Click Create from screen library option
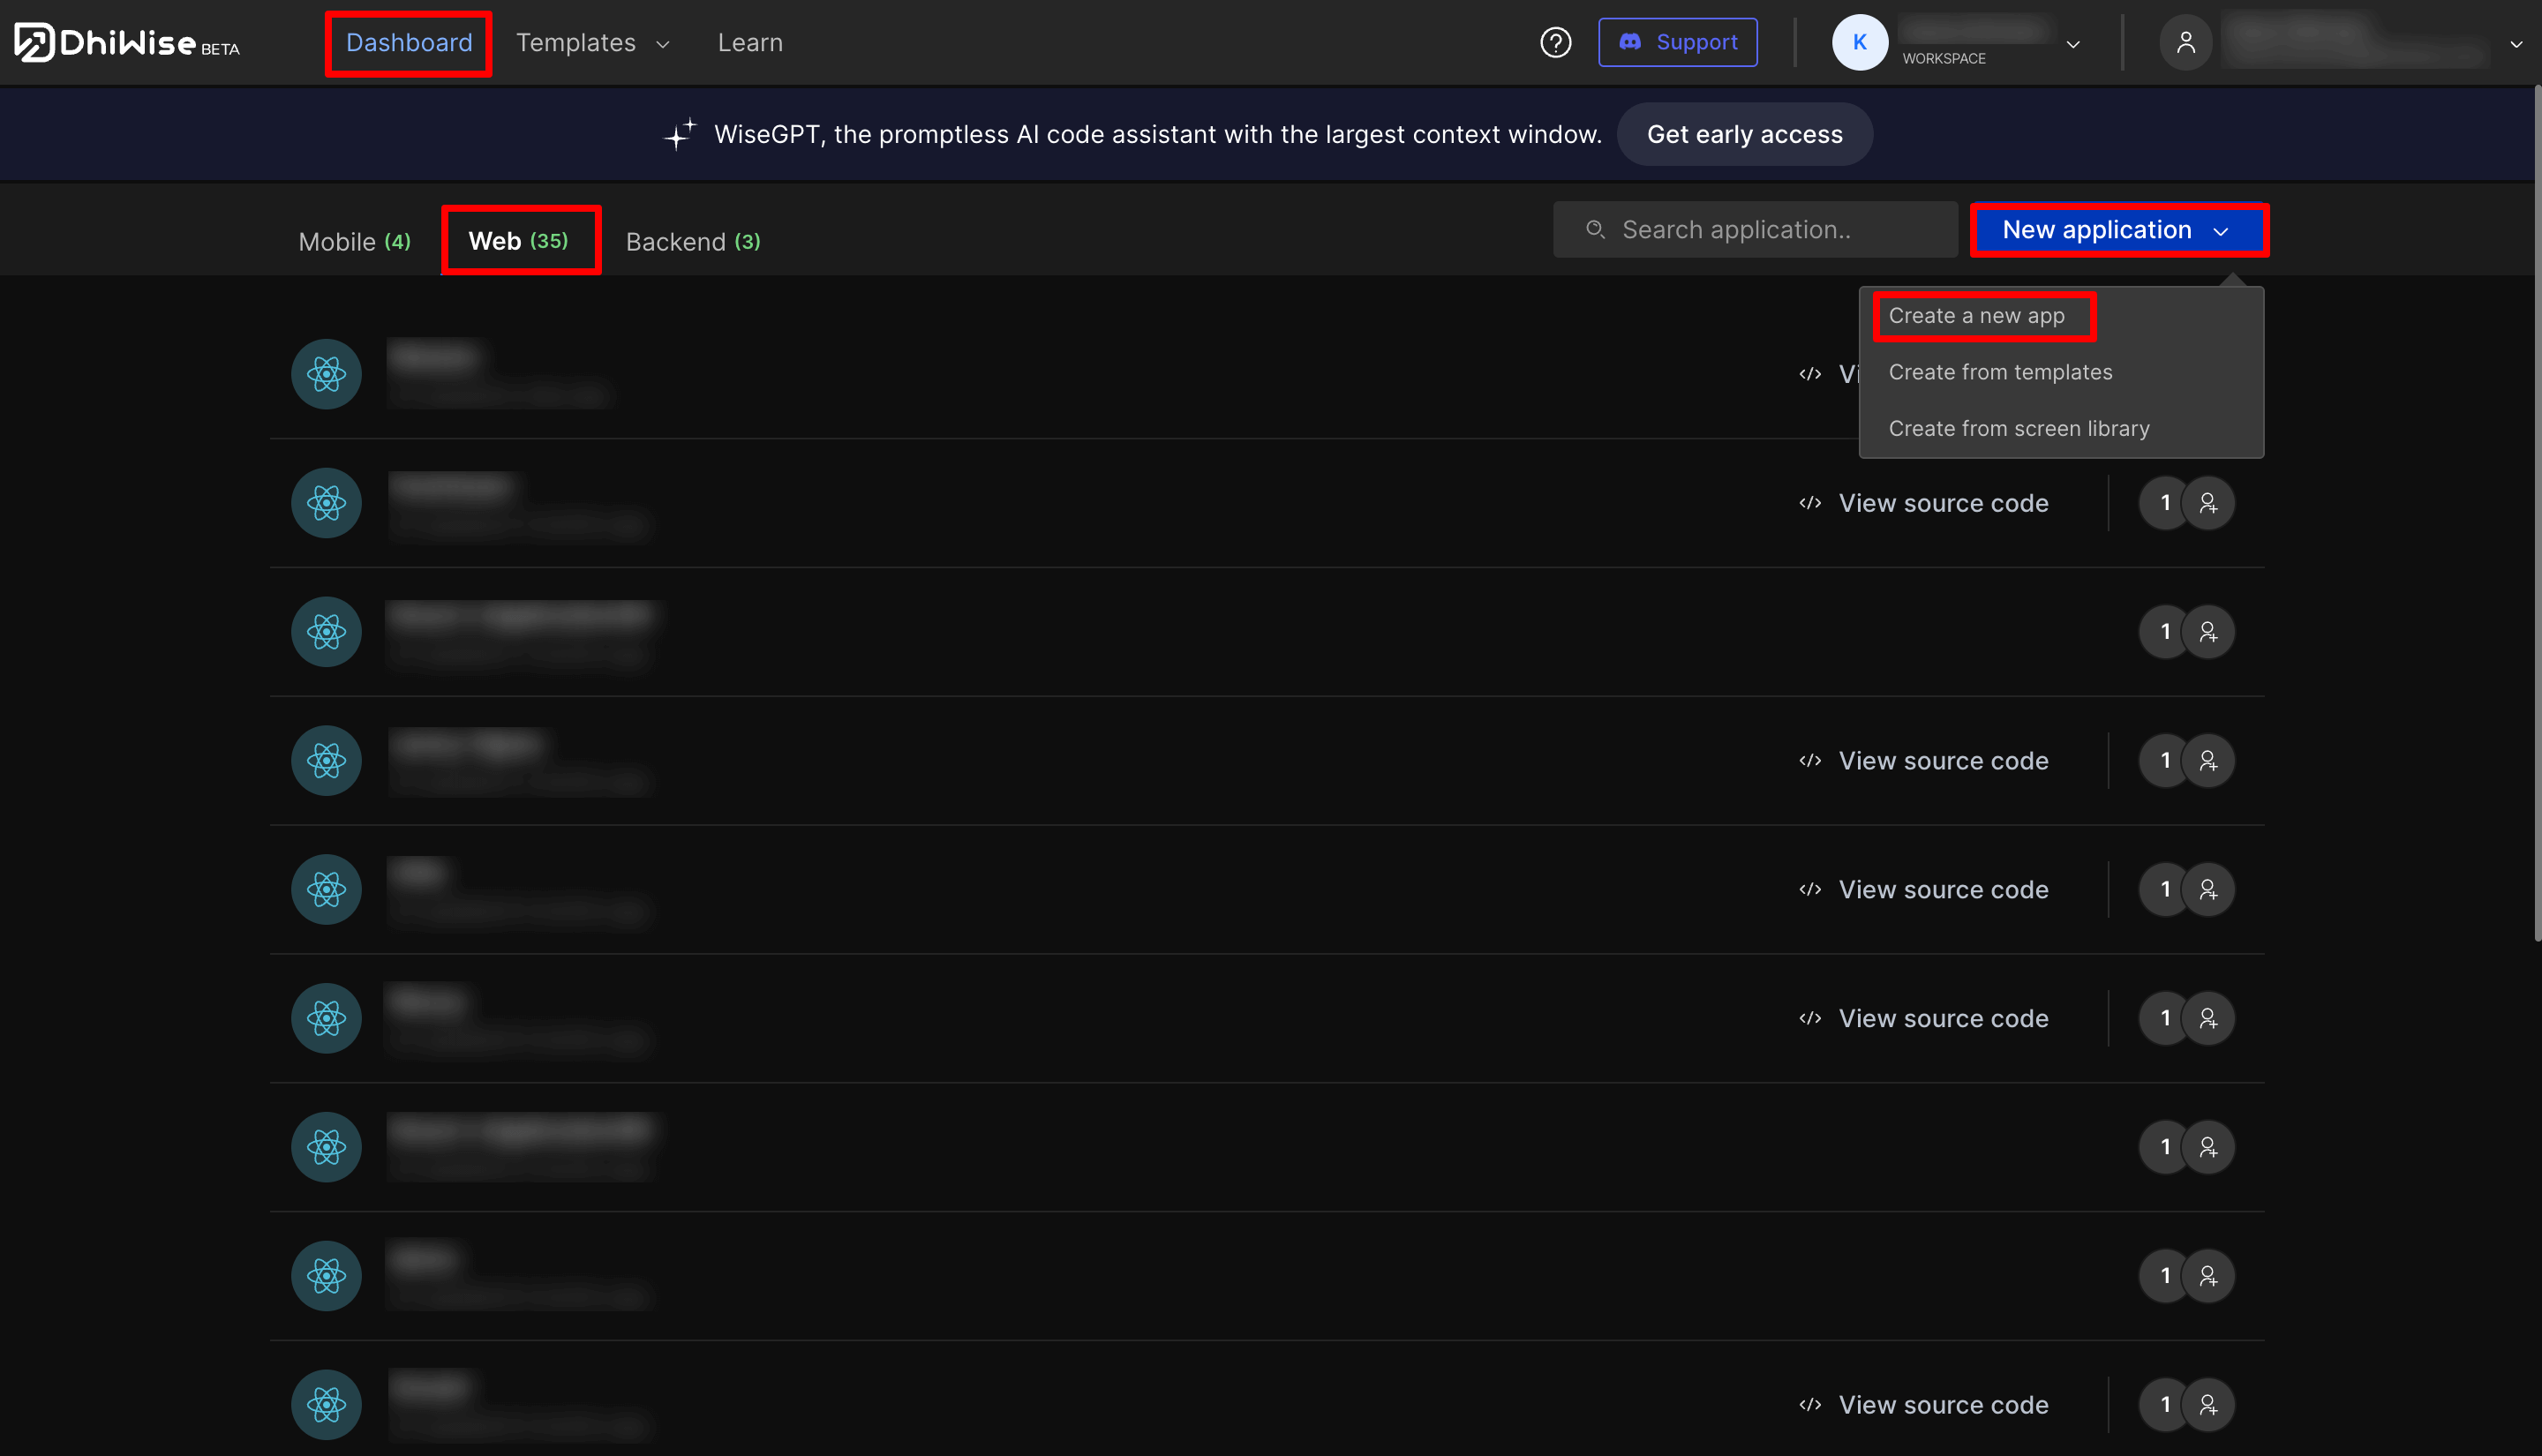This screenshot has height=1456, width=2542. pos(2019,428)
